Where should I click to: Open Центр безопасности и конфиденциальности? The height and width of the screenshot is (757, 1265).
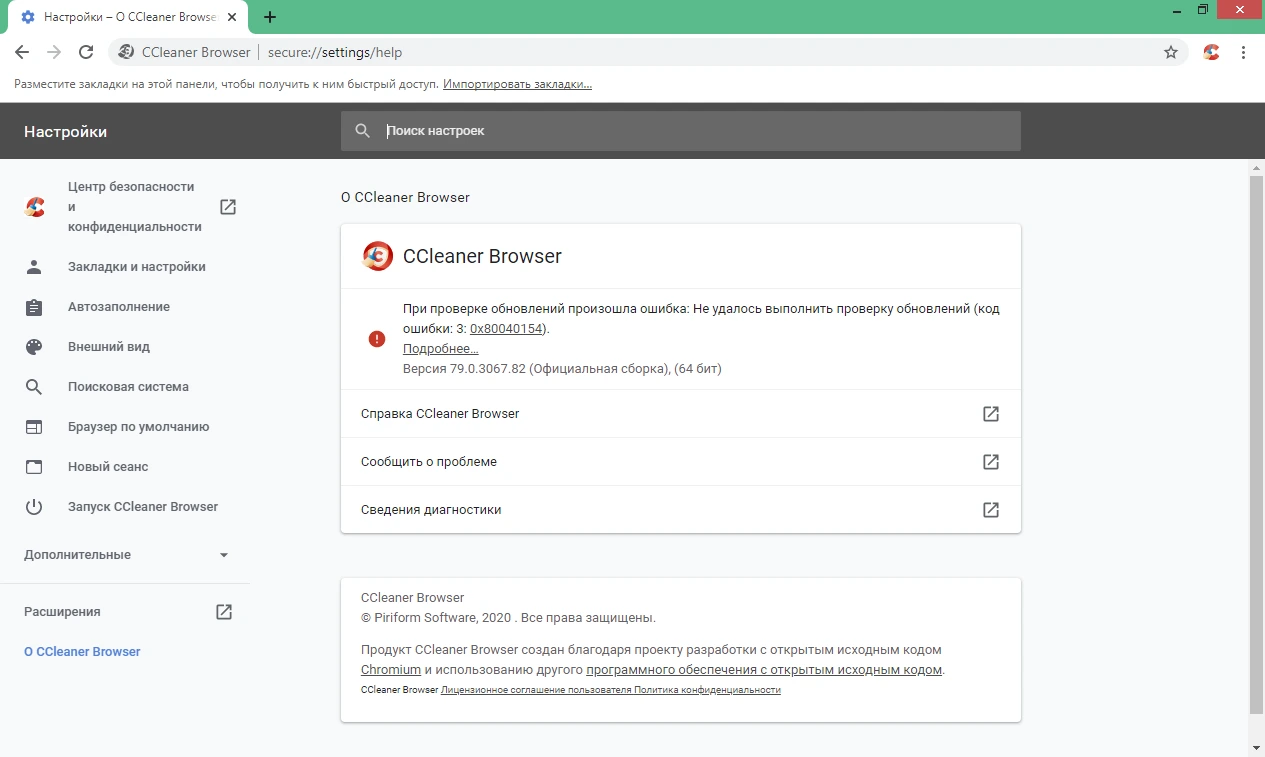point(125,207)
